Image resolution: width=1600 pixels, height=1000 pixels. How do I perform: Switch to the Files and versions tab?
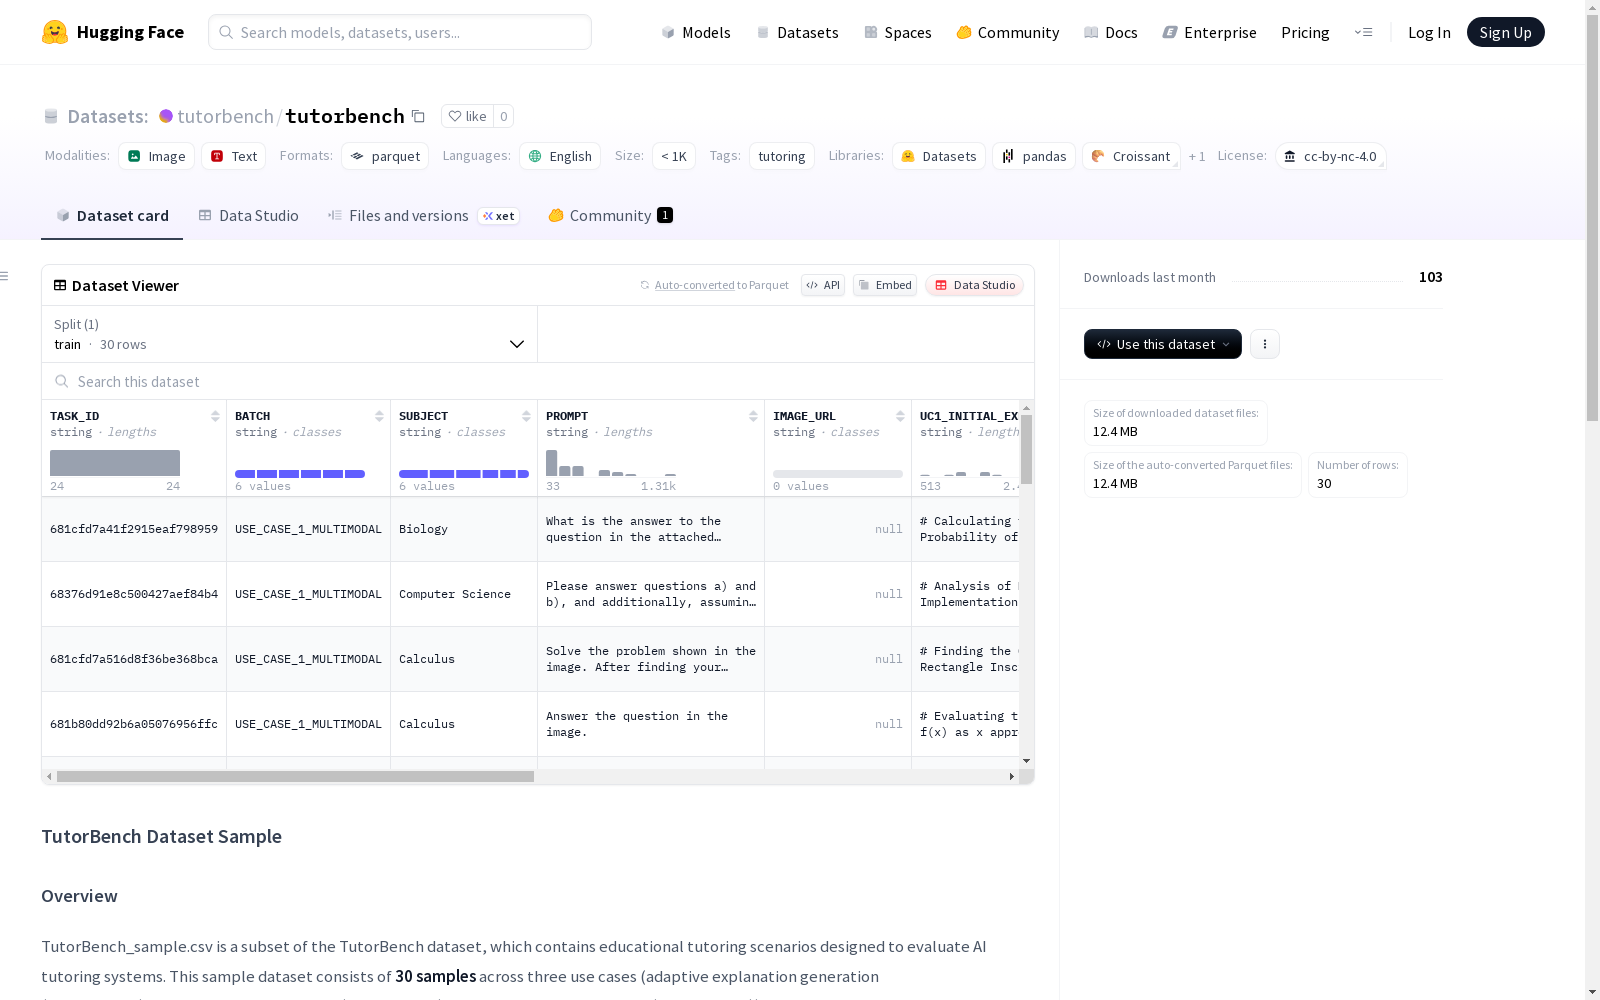423,215
